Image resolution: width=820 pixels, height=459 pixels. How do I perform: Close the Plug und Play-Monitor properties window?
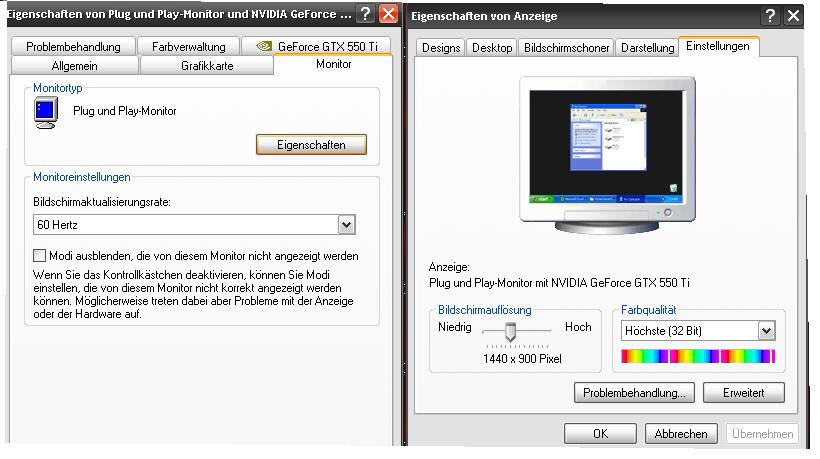[388, 14]
